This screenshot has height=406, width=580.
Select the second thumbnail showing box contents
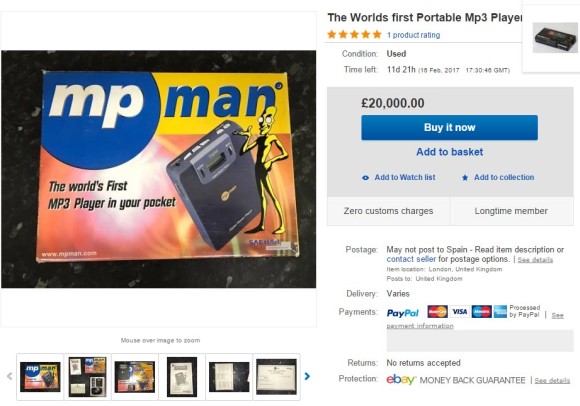point(87,377)
